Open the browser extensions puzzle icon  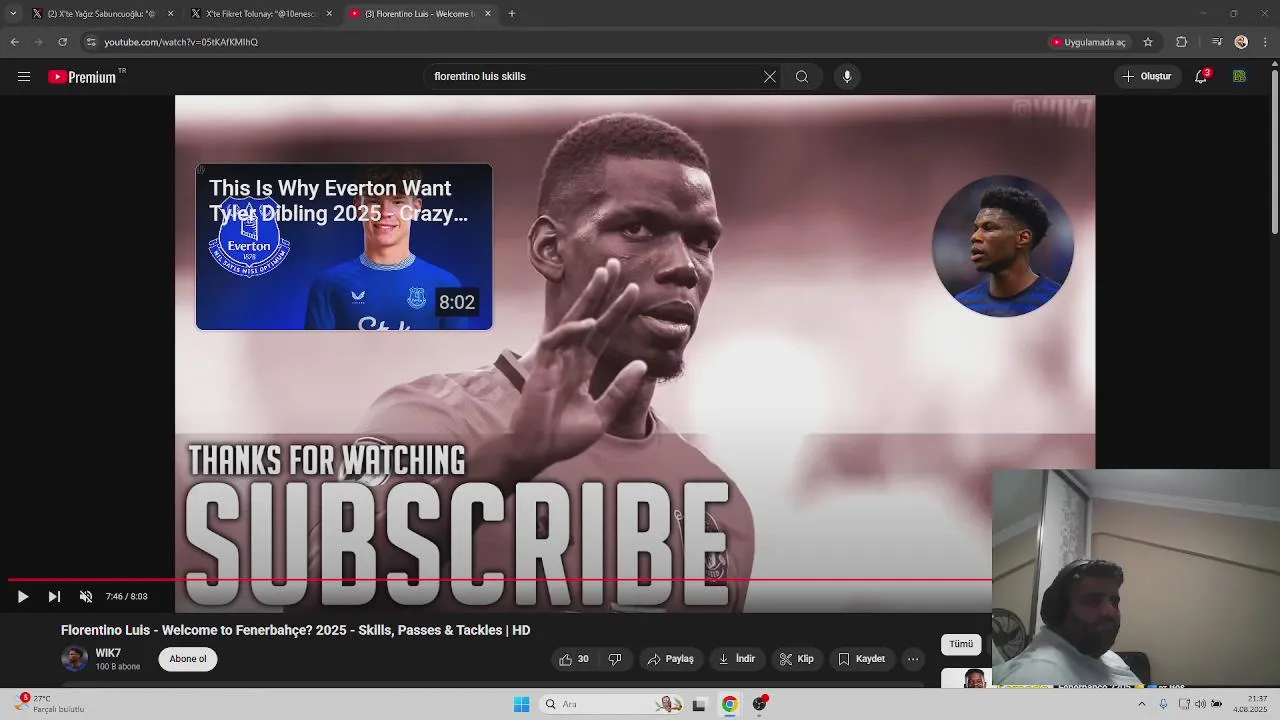coord(1181,42)
